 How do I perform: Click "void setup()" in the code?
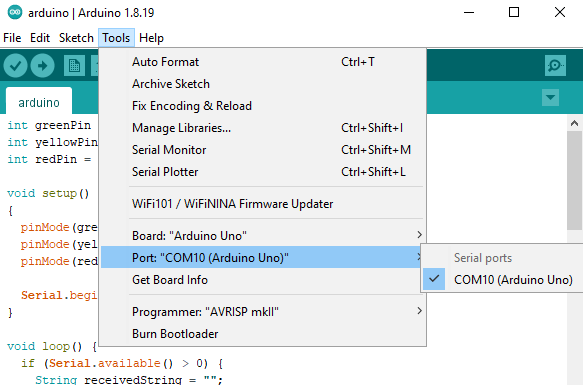coord(48,193)
